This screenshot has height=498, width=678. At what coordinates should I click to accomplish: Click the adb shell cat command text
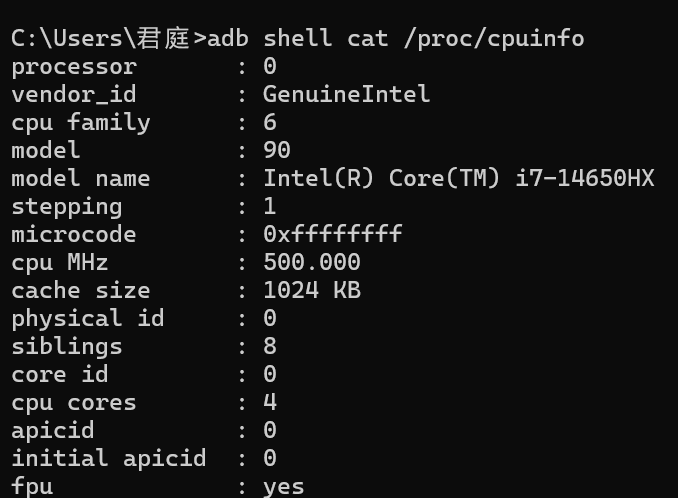click(x=396, y=39)
